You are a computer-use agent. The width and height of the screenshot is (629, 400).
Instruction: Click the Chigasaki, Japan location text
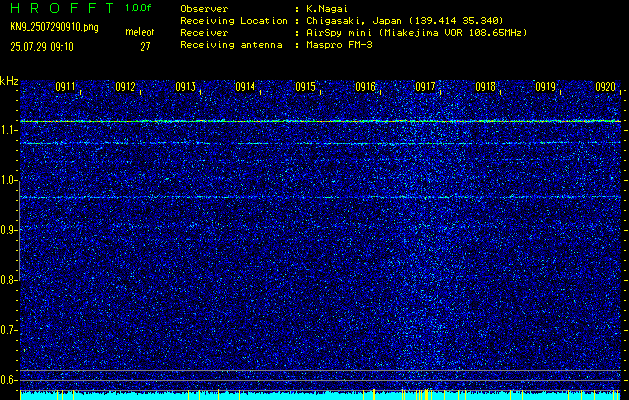[404, 21]
